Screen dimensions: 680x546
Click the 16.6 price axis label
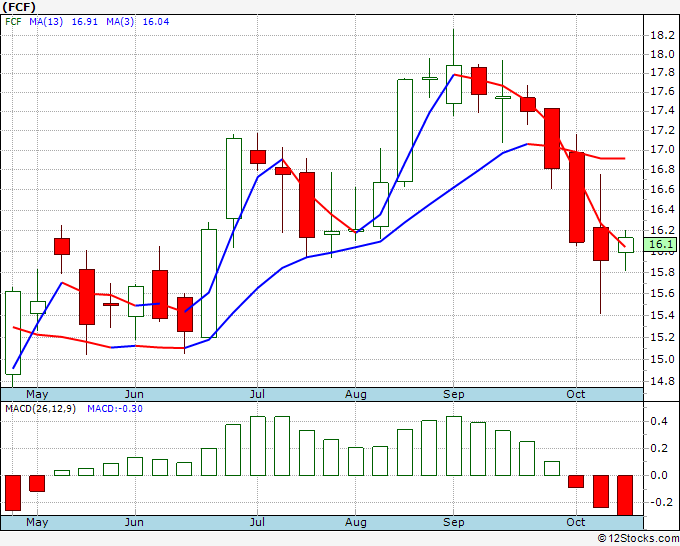(x=662, y=189)
